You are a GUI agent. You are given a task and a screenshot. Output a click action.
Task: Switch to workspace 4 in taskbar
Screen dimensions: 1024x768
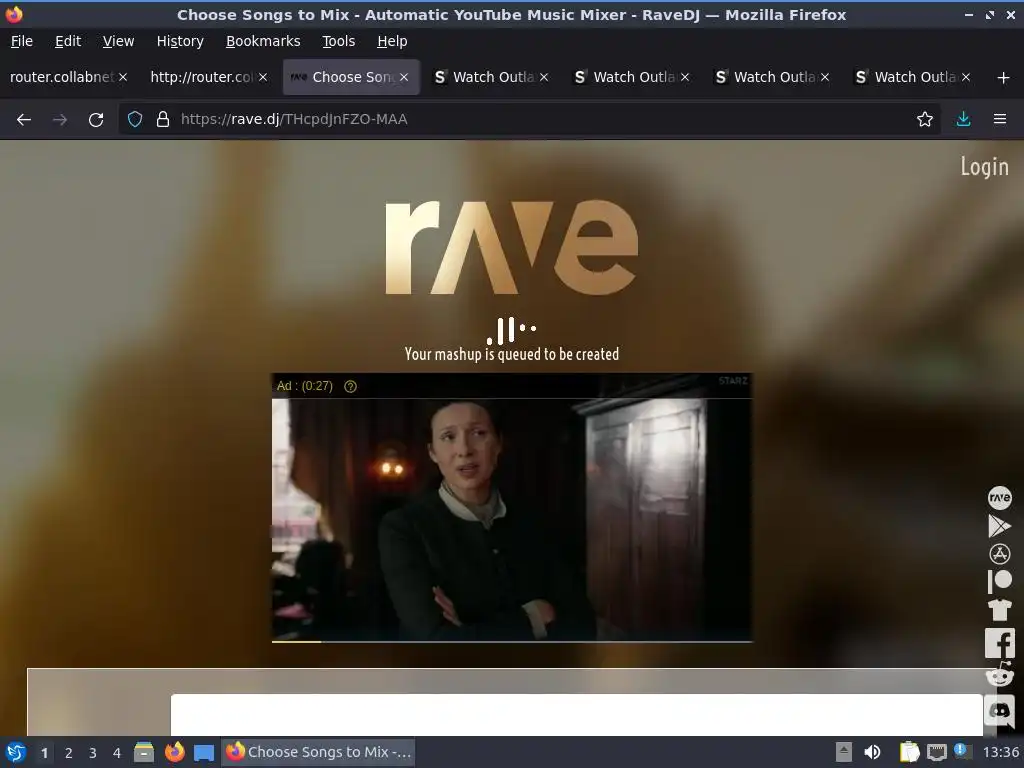click(117, 753)
